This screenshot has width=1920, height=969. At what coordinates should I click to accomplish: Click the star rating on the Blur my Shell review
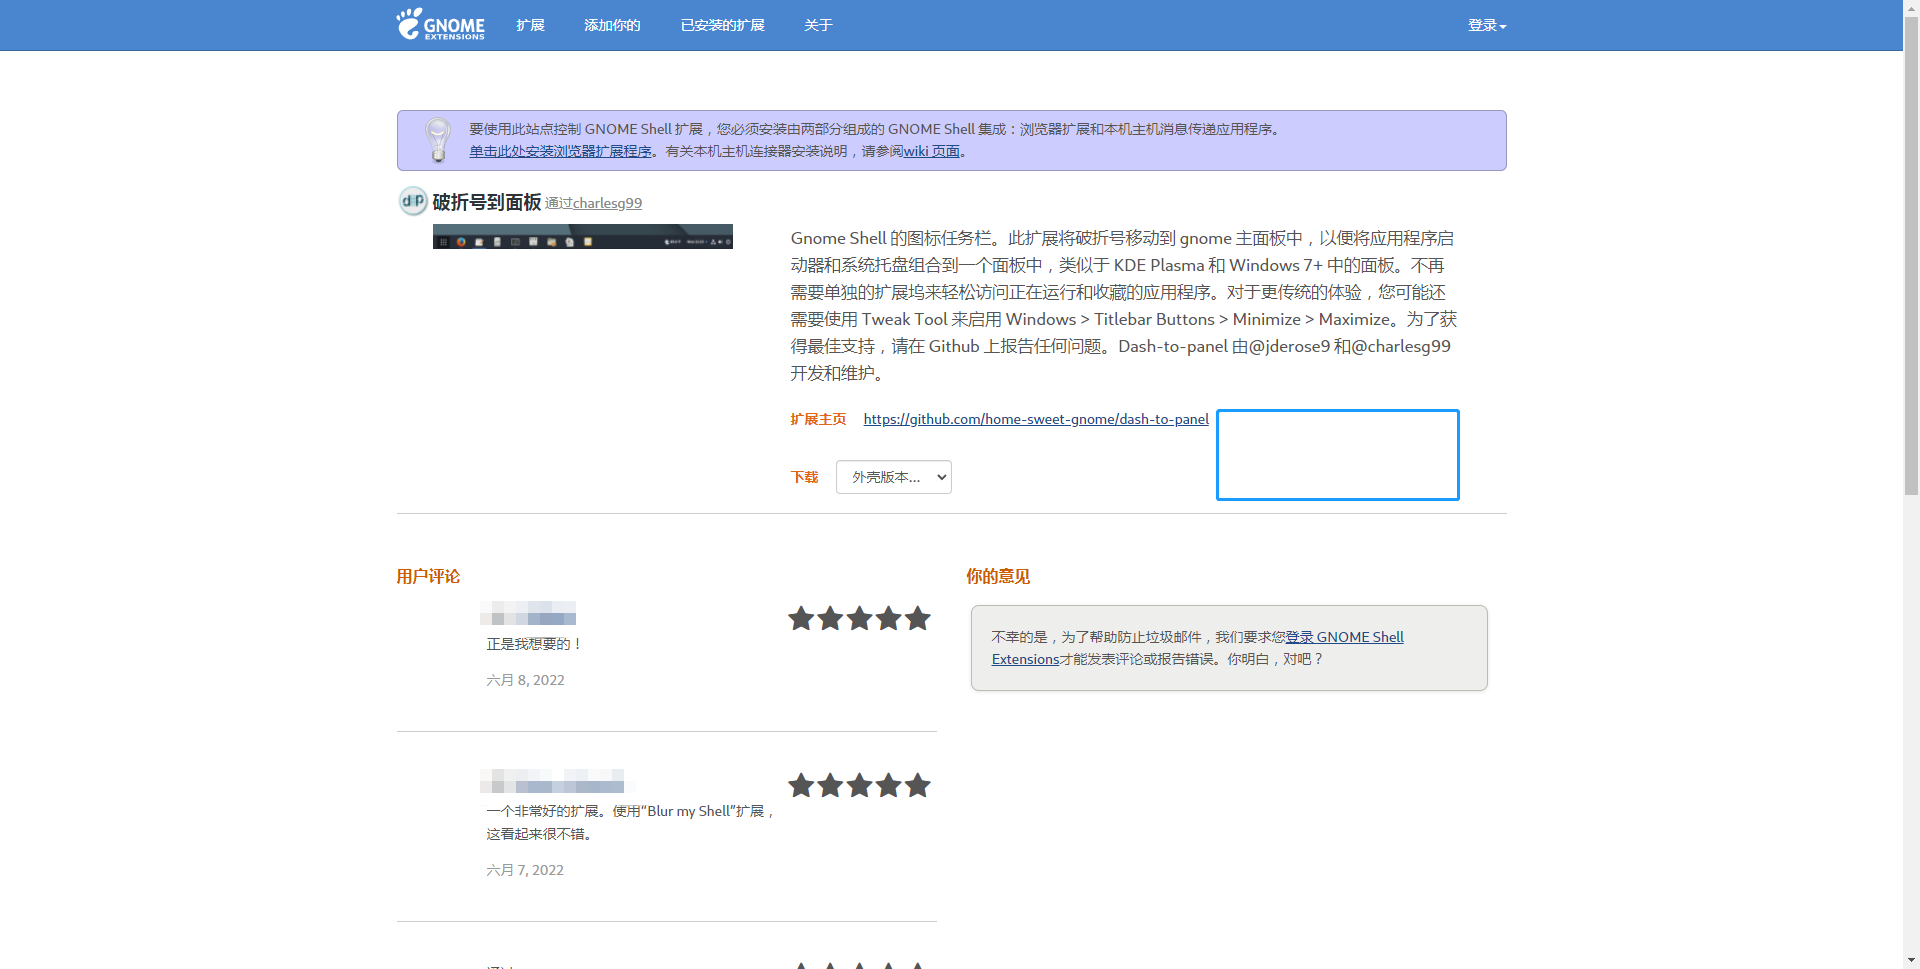click(859, 786)
